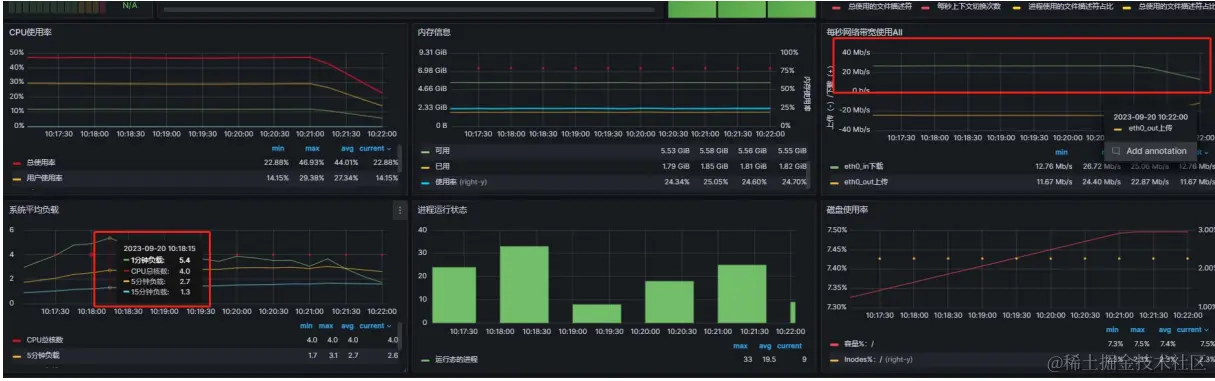The image size is (1215, 381).
Task: Click Add annotation in the popup
Action: click(x=1156, y=151)
